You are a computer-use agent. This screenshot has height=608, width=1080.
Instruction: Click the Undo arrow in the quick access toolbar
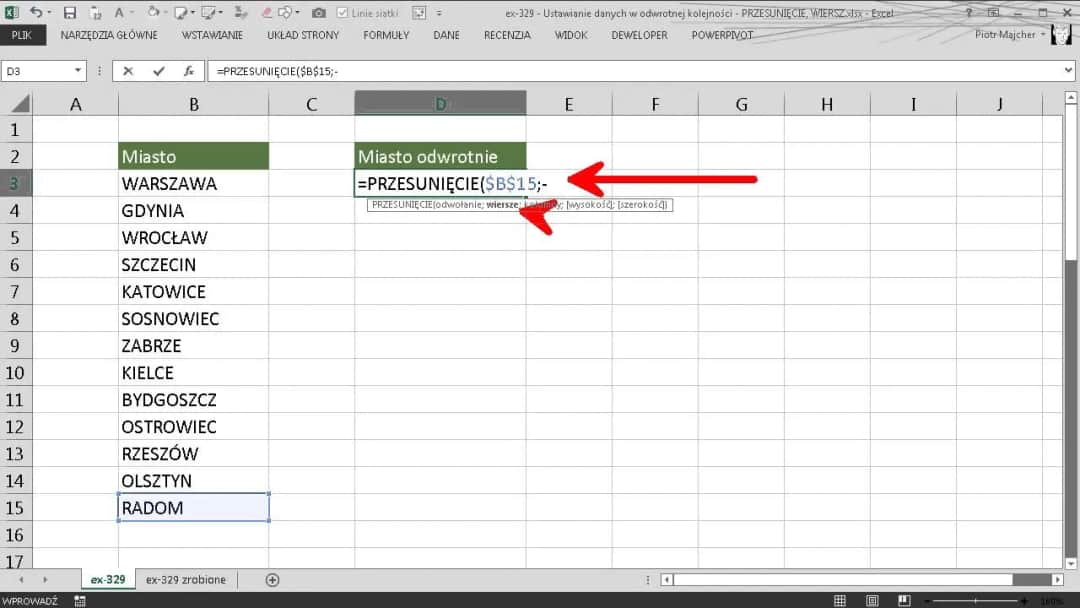(x=36, y=13)
